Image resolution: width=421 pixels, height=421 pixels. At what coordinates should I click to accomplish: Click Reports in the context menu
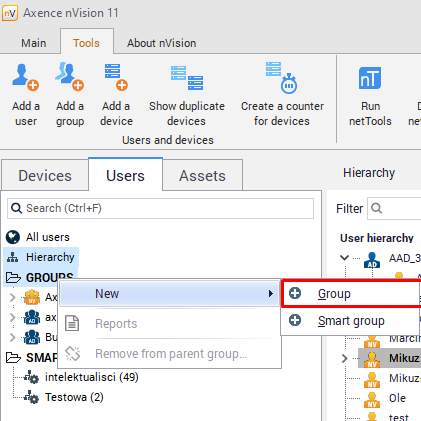169,324
